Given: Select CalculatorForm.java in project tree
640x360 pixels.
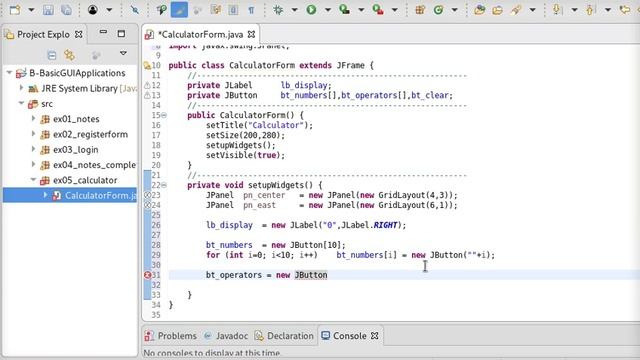Looking at the screenshot, I should (x=70, y=196).
